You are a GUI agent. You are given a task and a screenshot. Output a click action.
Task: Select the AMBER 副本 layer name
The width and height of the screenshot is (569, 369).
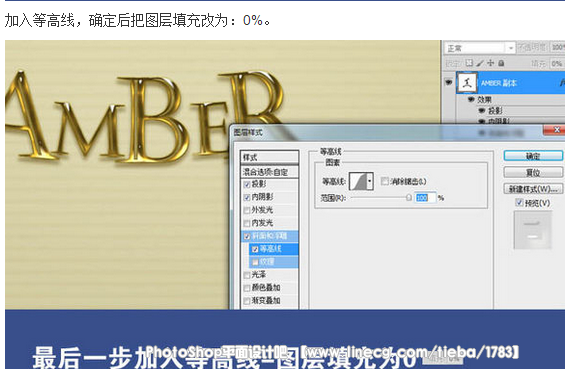tap(498, 83)
